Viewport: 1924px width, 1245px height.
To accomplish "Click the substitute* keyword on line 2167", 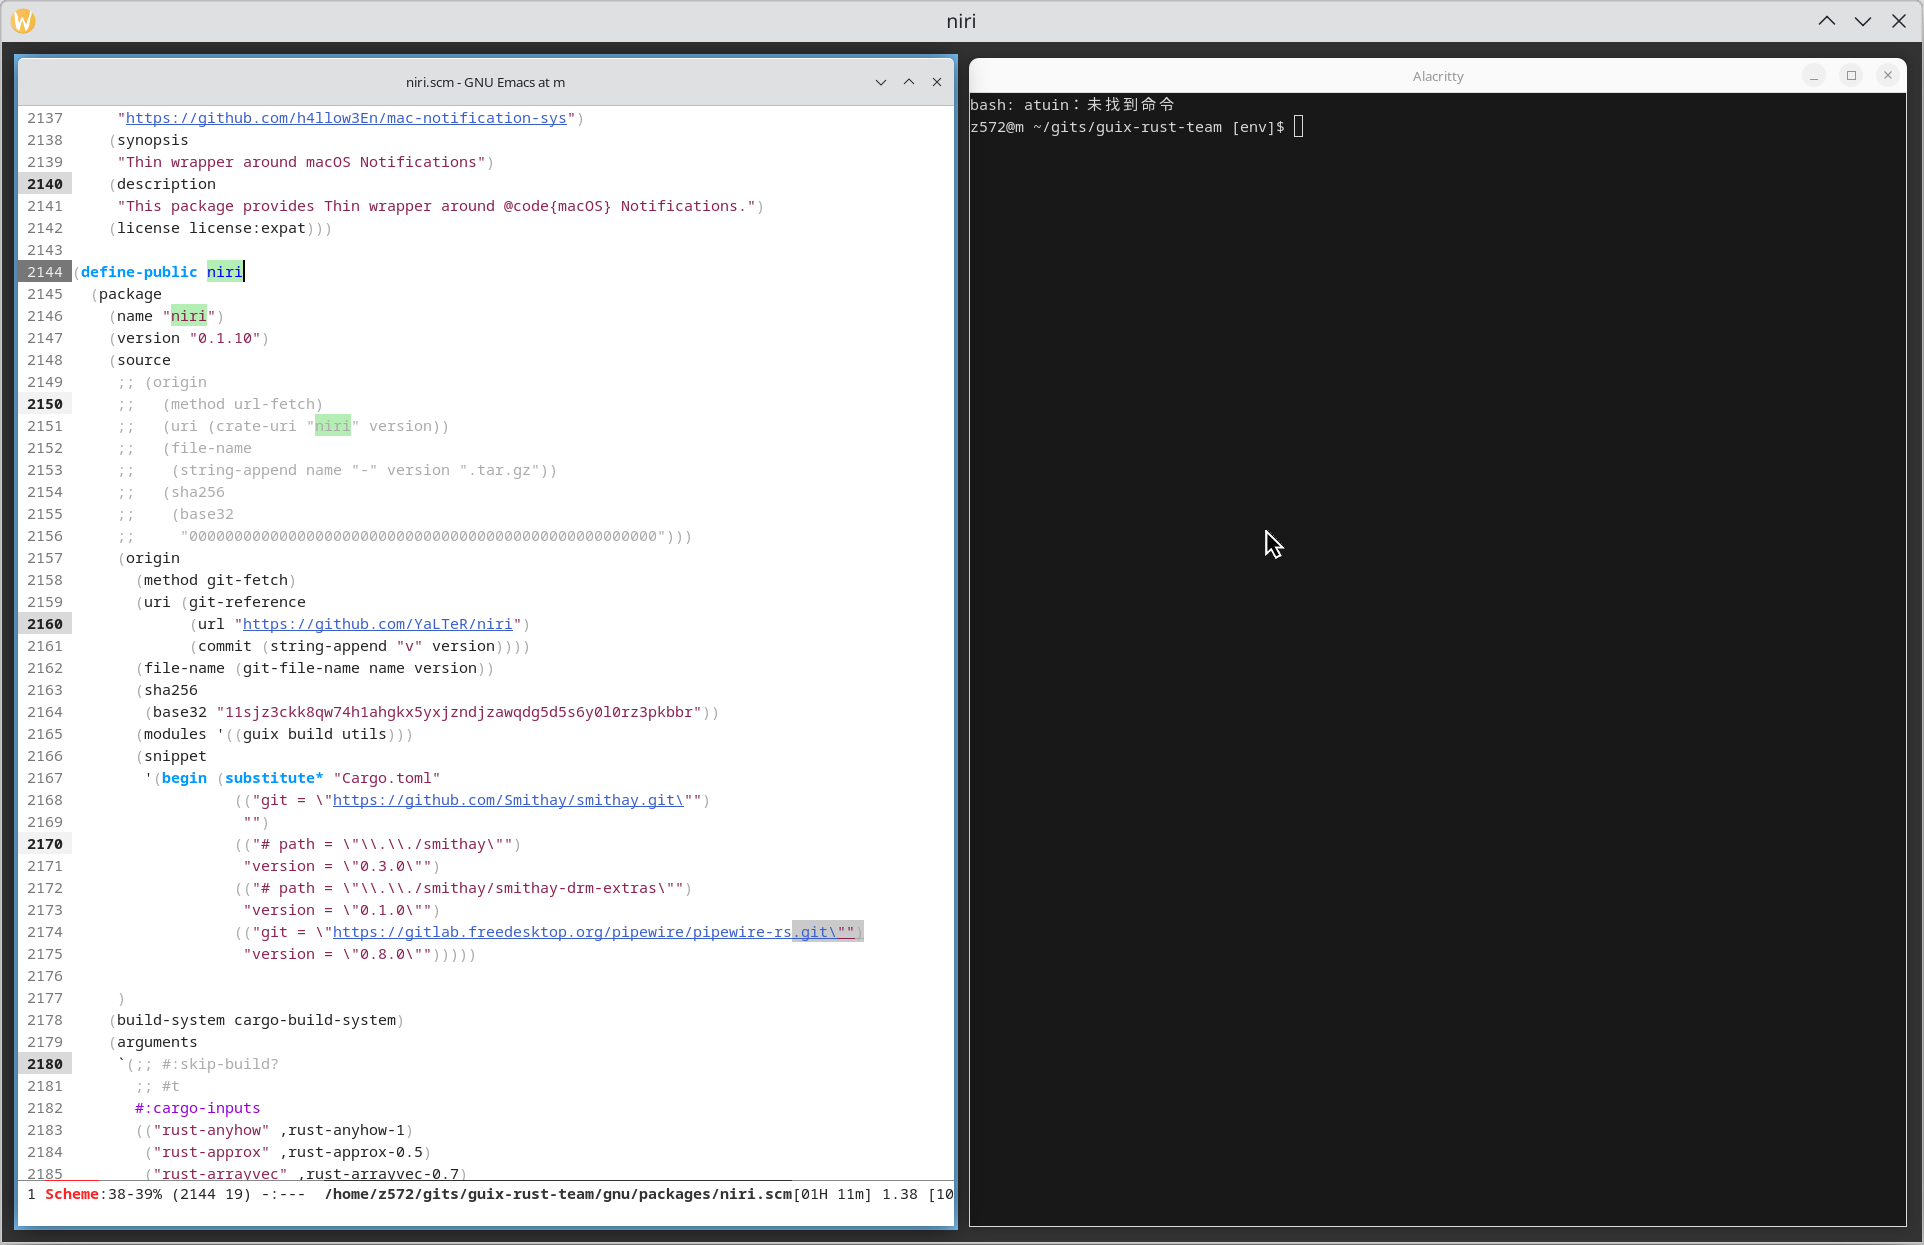I will tap(274, 778).
